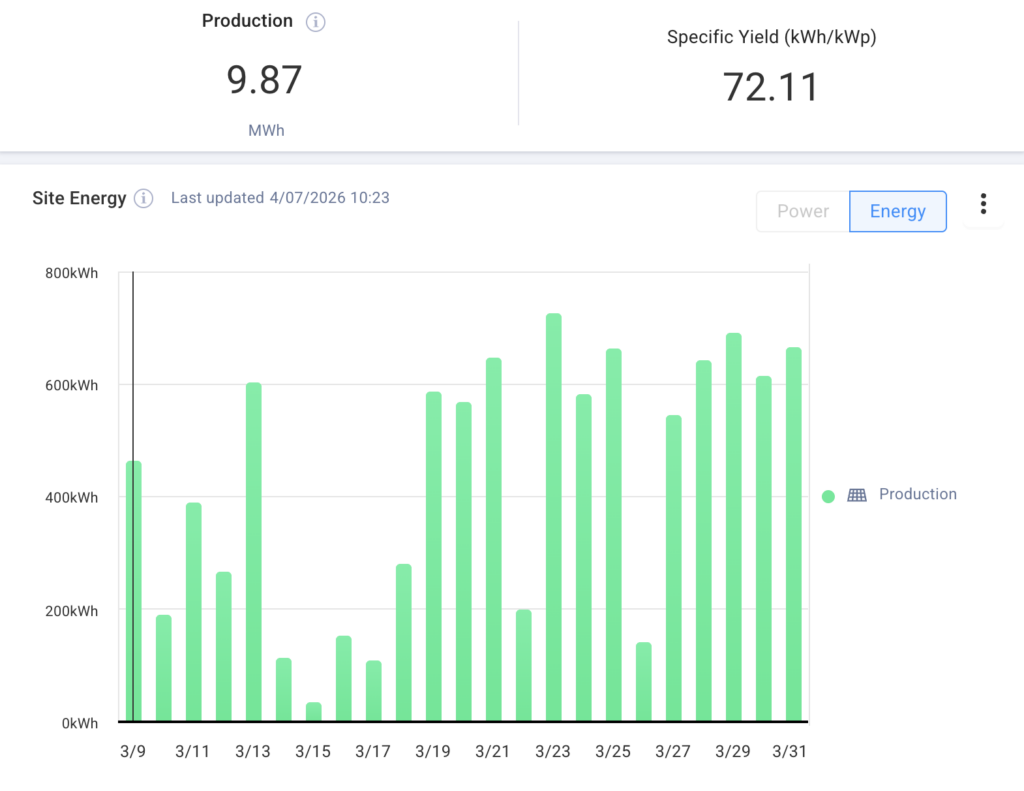1024x791 pixels.
Task: Click the Last updated timestamp text
Action: pyautogui.click(x=280, y=198)
